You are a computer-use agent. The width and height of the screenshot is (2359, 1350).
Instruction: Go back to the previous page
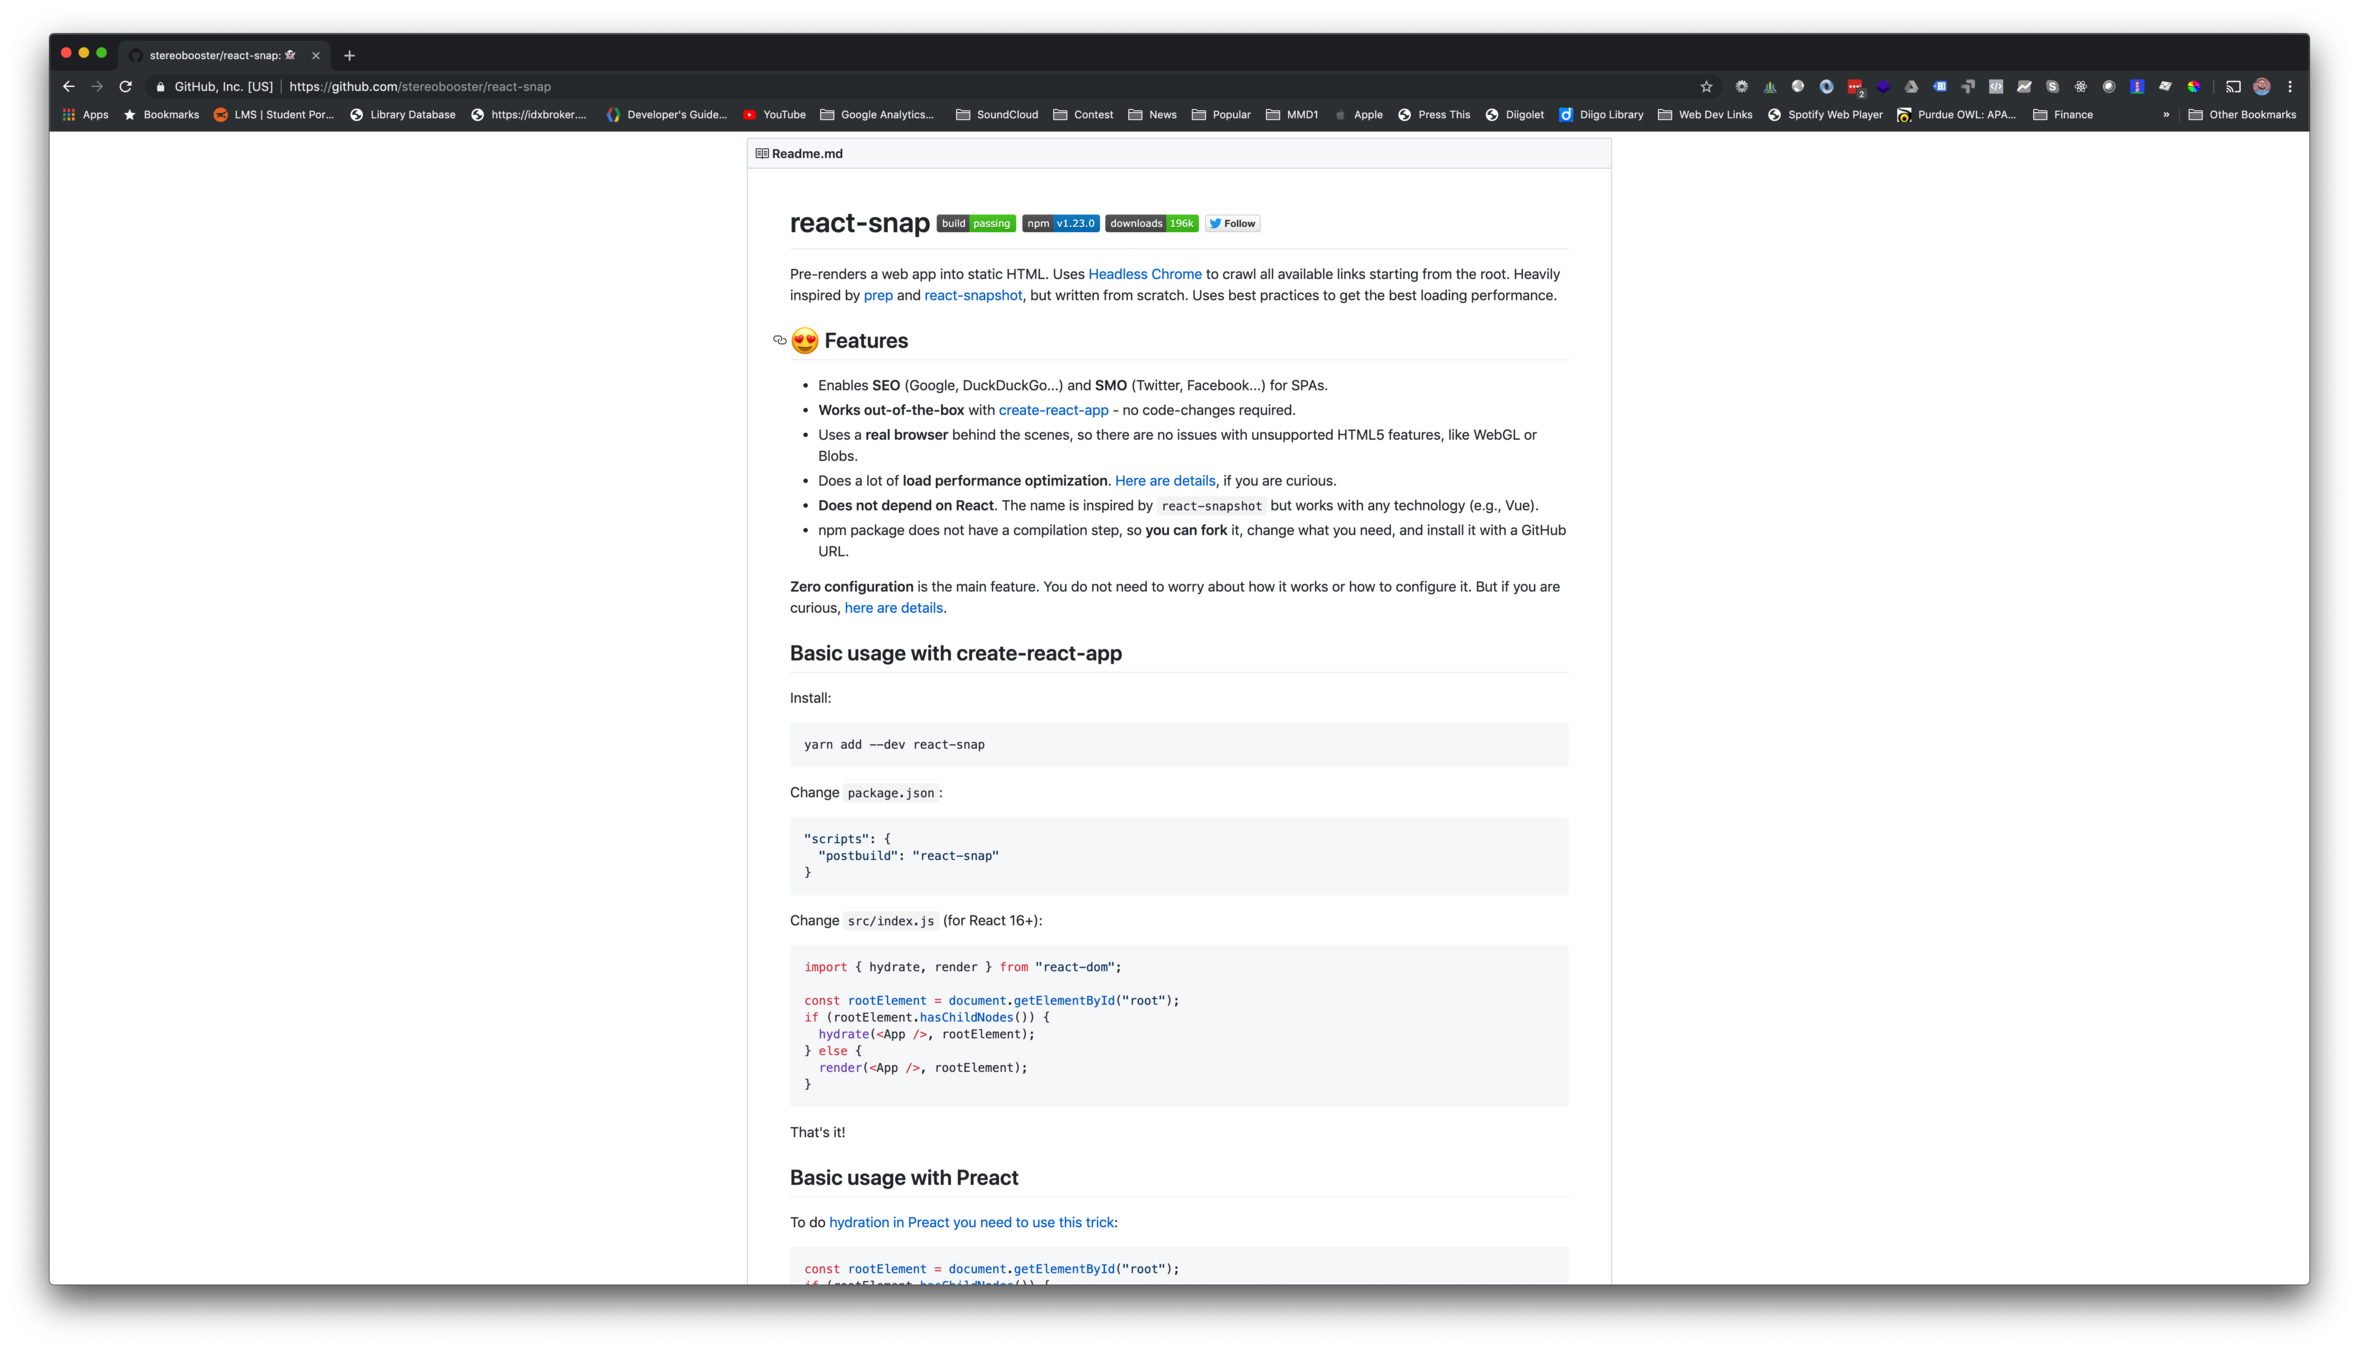tap(68, 87)
